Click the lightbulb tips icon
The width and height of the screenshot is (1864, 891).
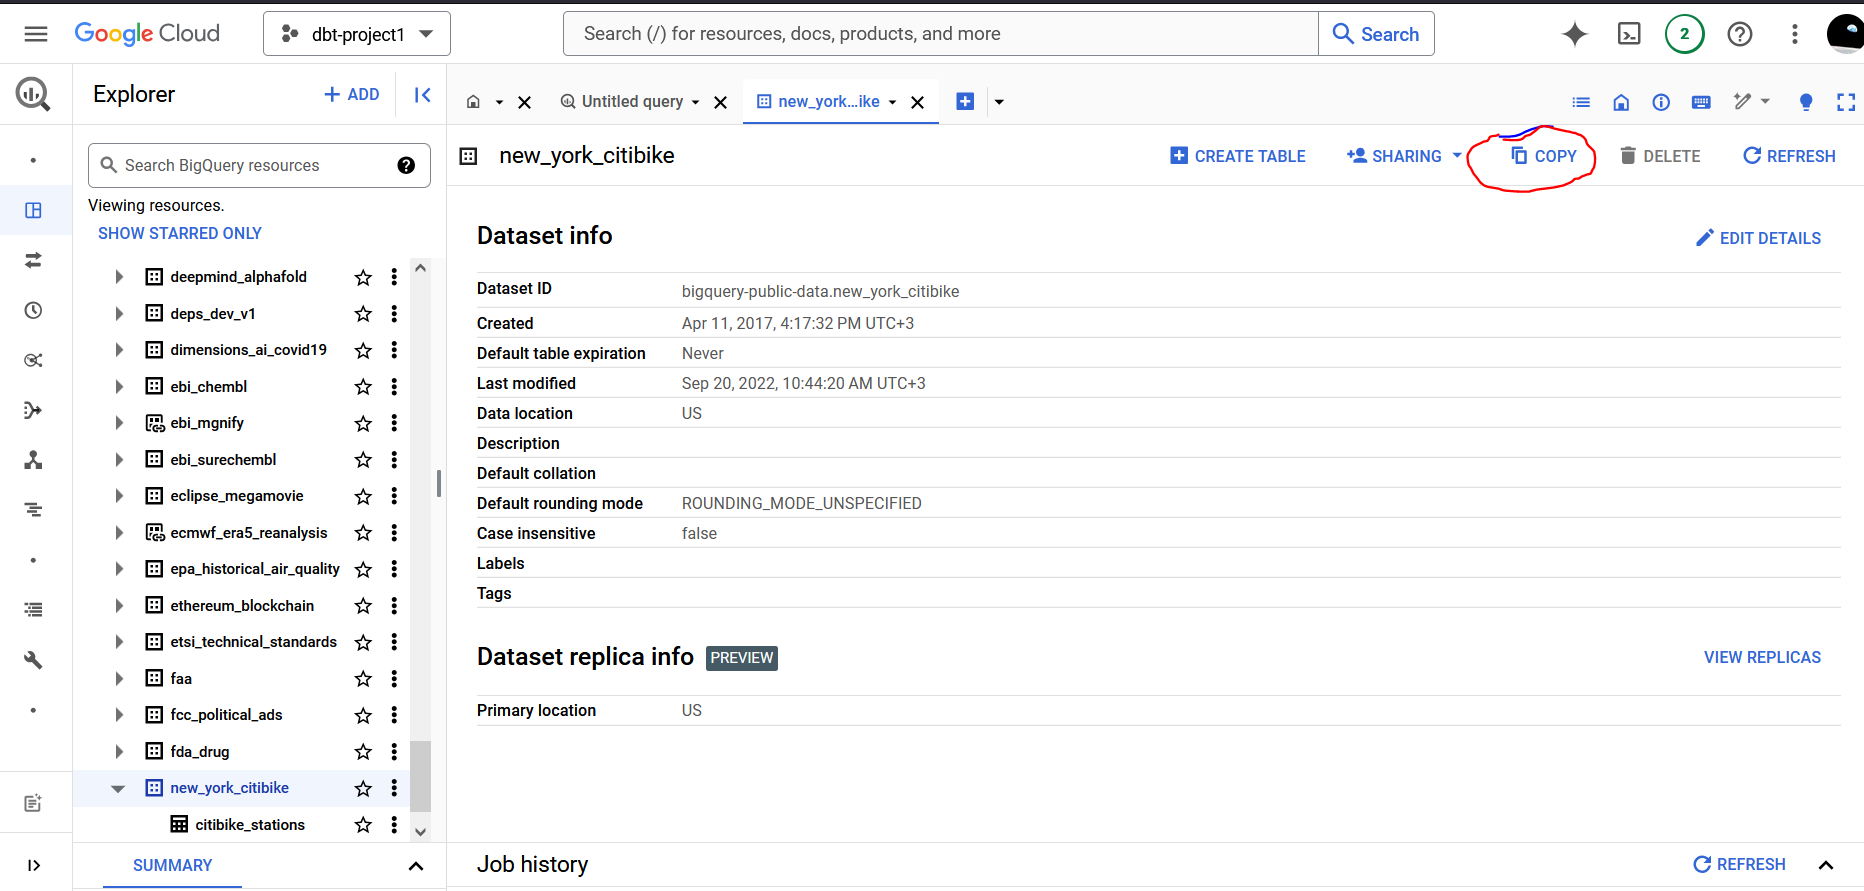pos(1806,102)
